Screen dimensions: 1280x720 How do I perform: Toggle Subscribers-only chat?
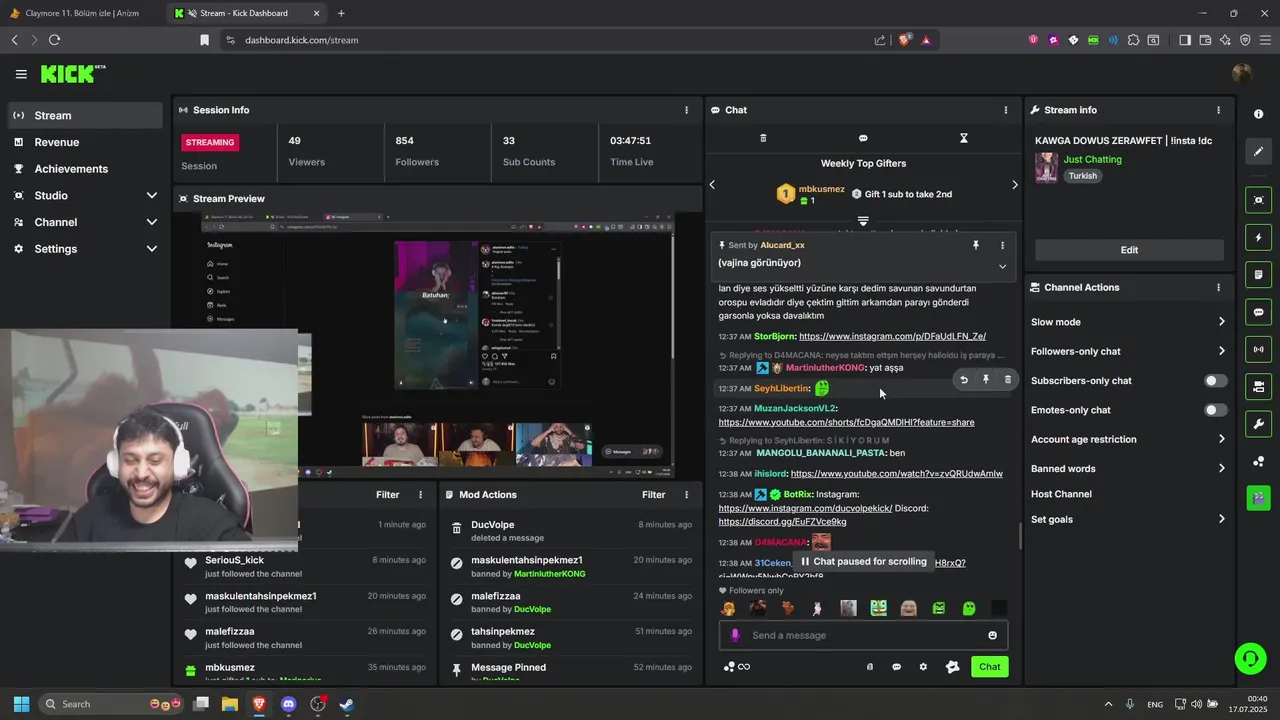(1215, 381)
